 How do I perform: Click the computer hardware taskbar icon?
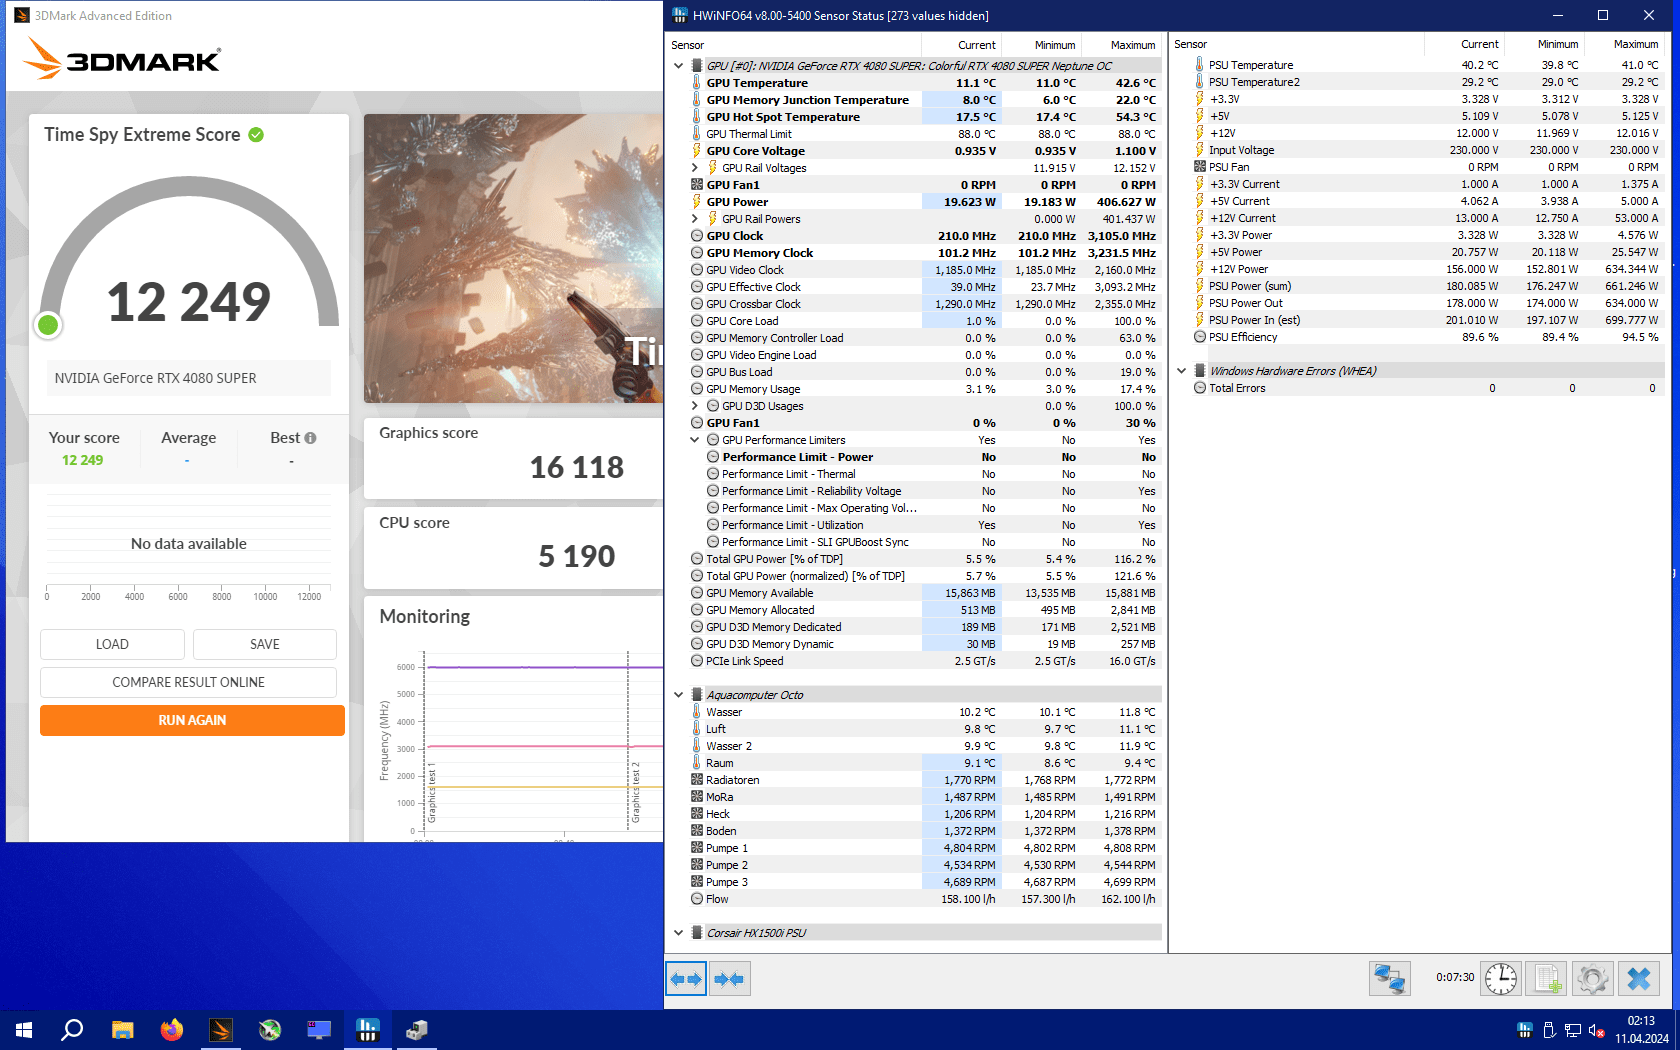(417, 1029)
